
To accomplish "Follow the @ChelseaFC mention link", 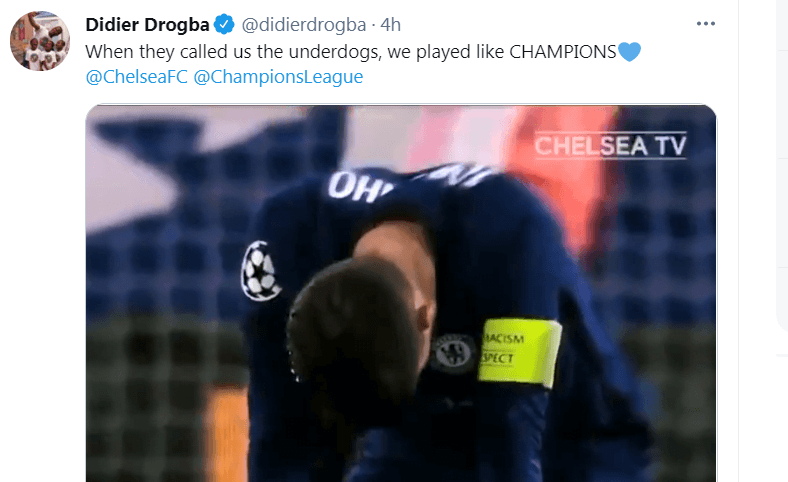I will [136, 76].
